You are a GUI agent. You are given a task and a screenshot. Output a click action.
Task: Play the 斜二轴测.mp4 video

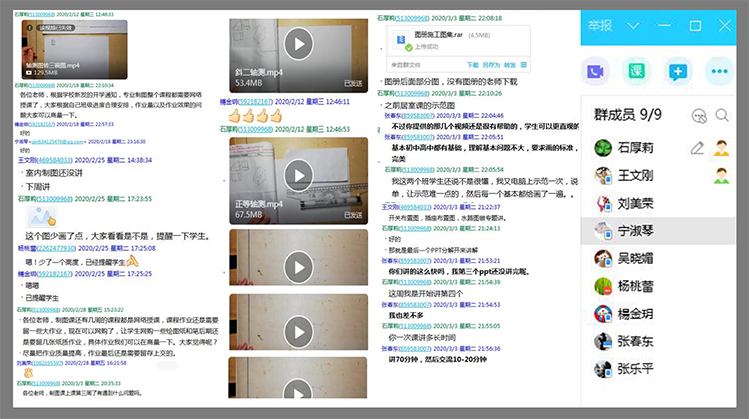pyautogui.click(x=298, y=43)
